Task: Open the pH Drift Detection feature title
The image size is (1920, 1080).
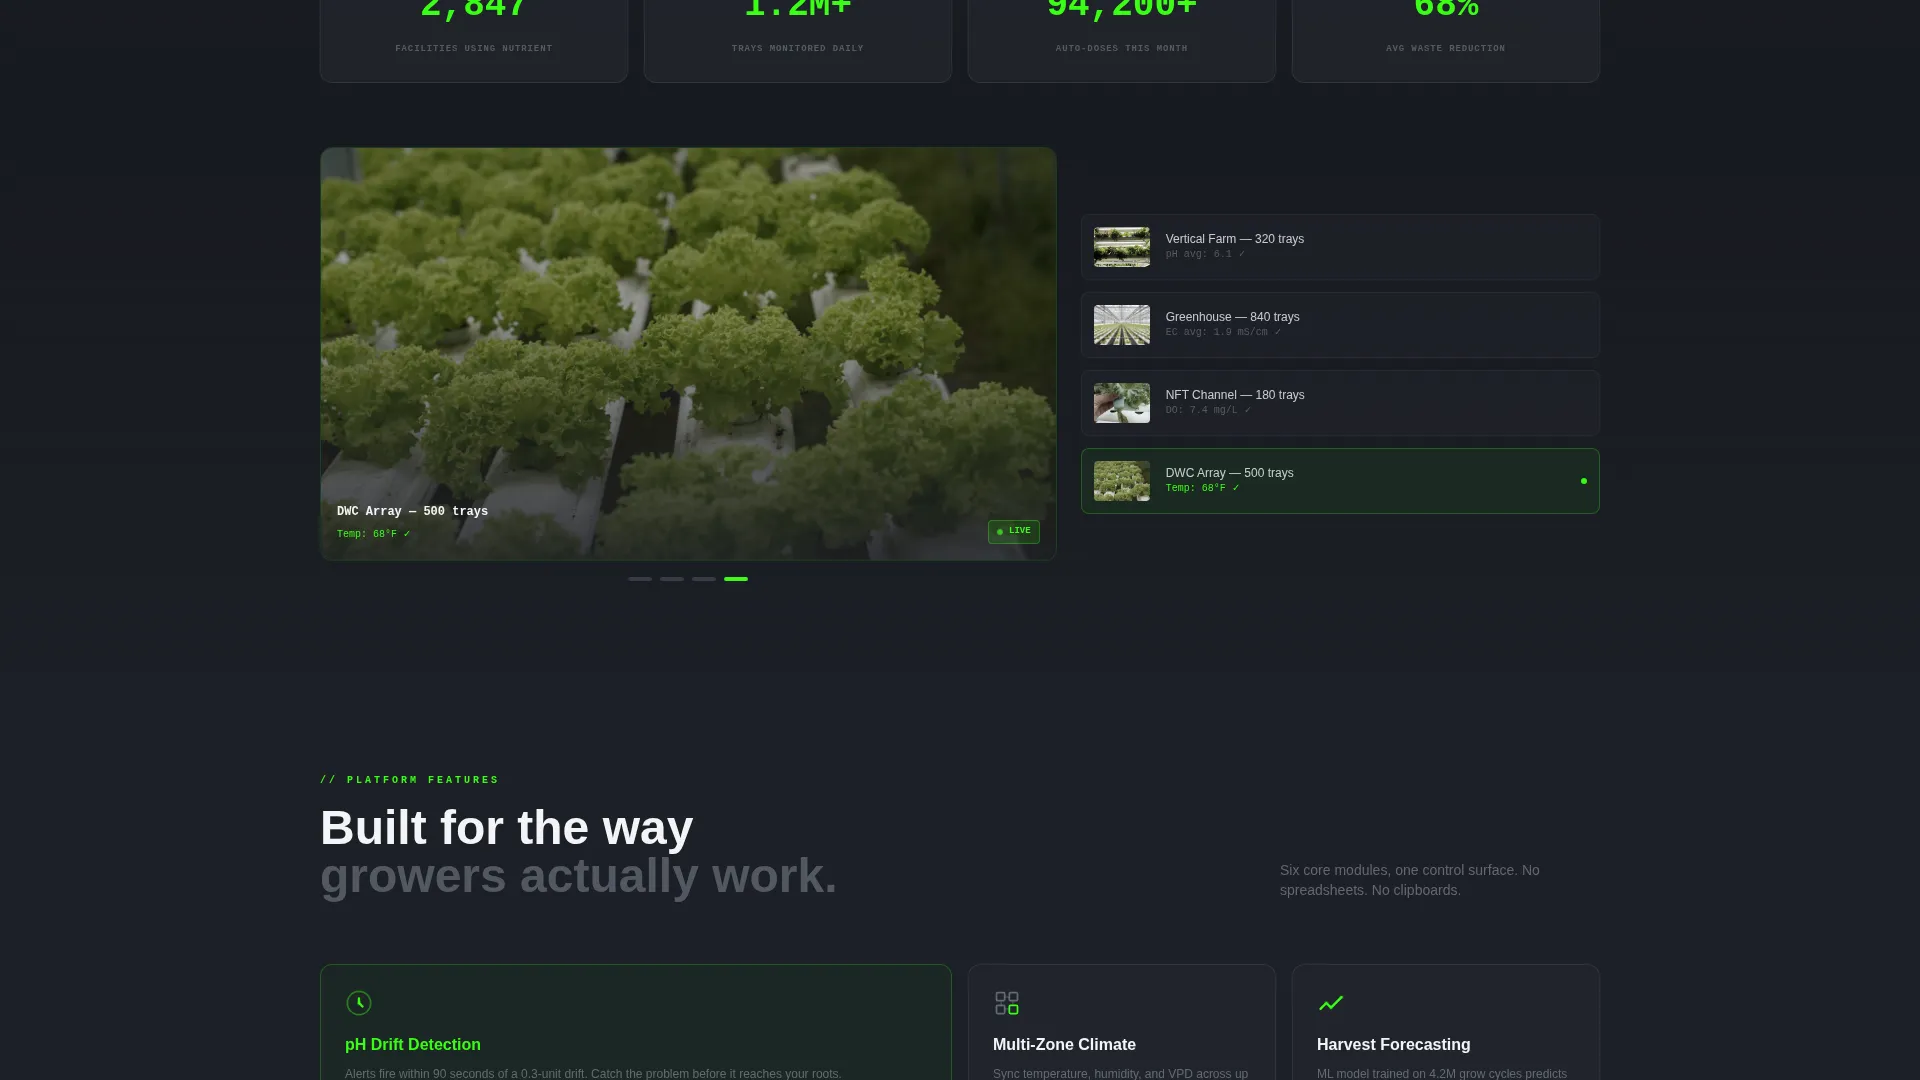Action: (x=413, y=1044)
